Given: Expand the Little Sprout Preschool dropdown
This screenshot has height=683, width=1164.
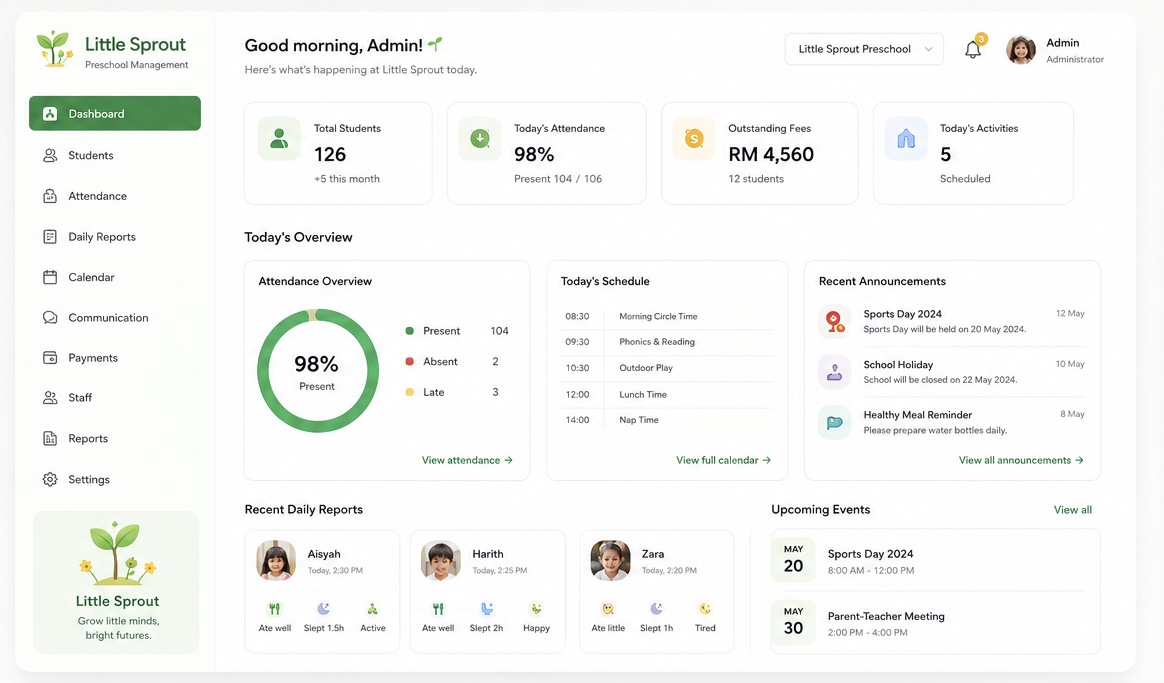Looking at the screenshot, I should point(864,49).
